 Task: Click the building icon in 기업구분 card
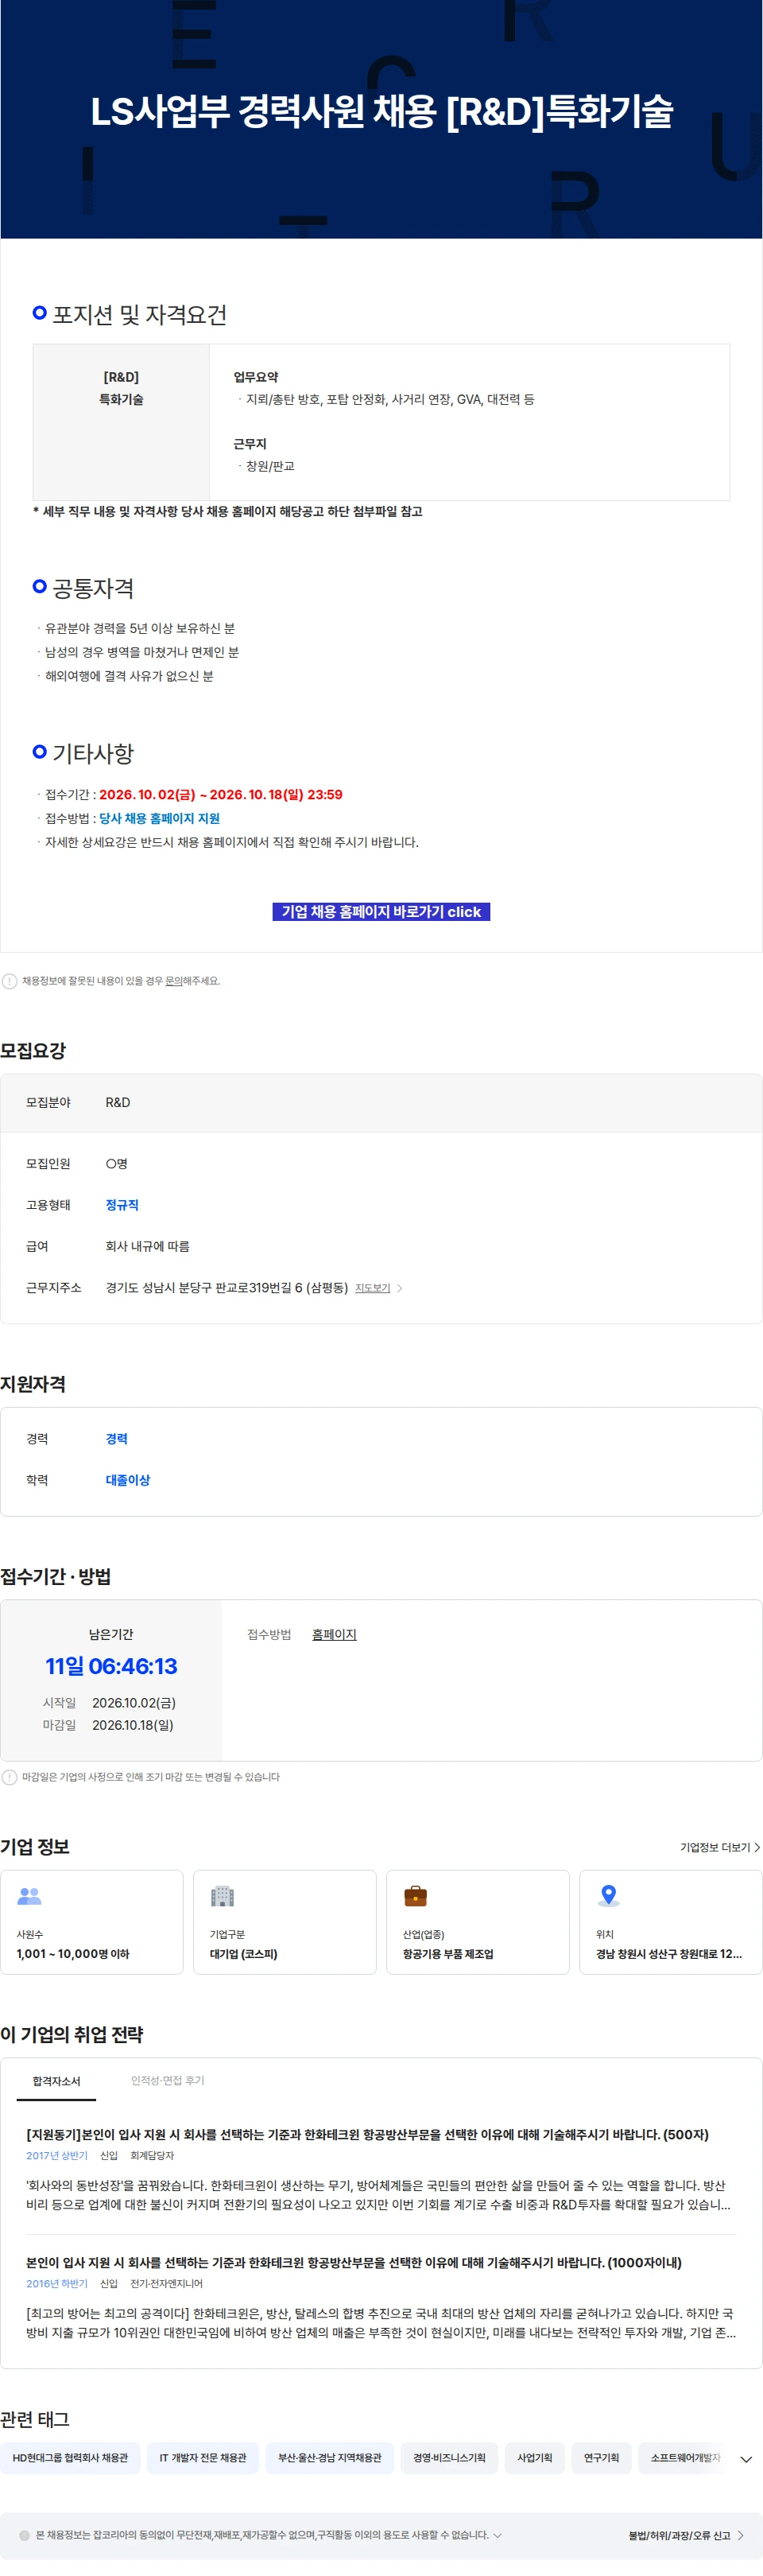[x=222, y=1895]
